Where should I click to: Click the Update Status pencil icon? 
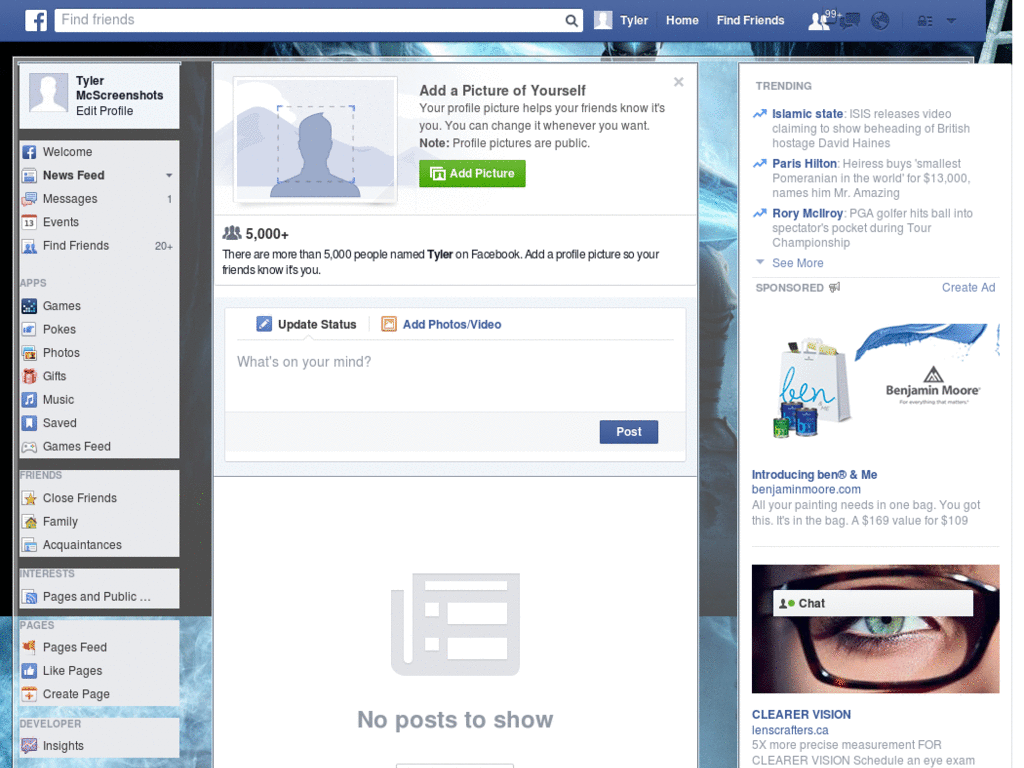(x=264, y=324)
